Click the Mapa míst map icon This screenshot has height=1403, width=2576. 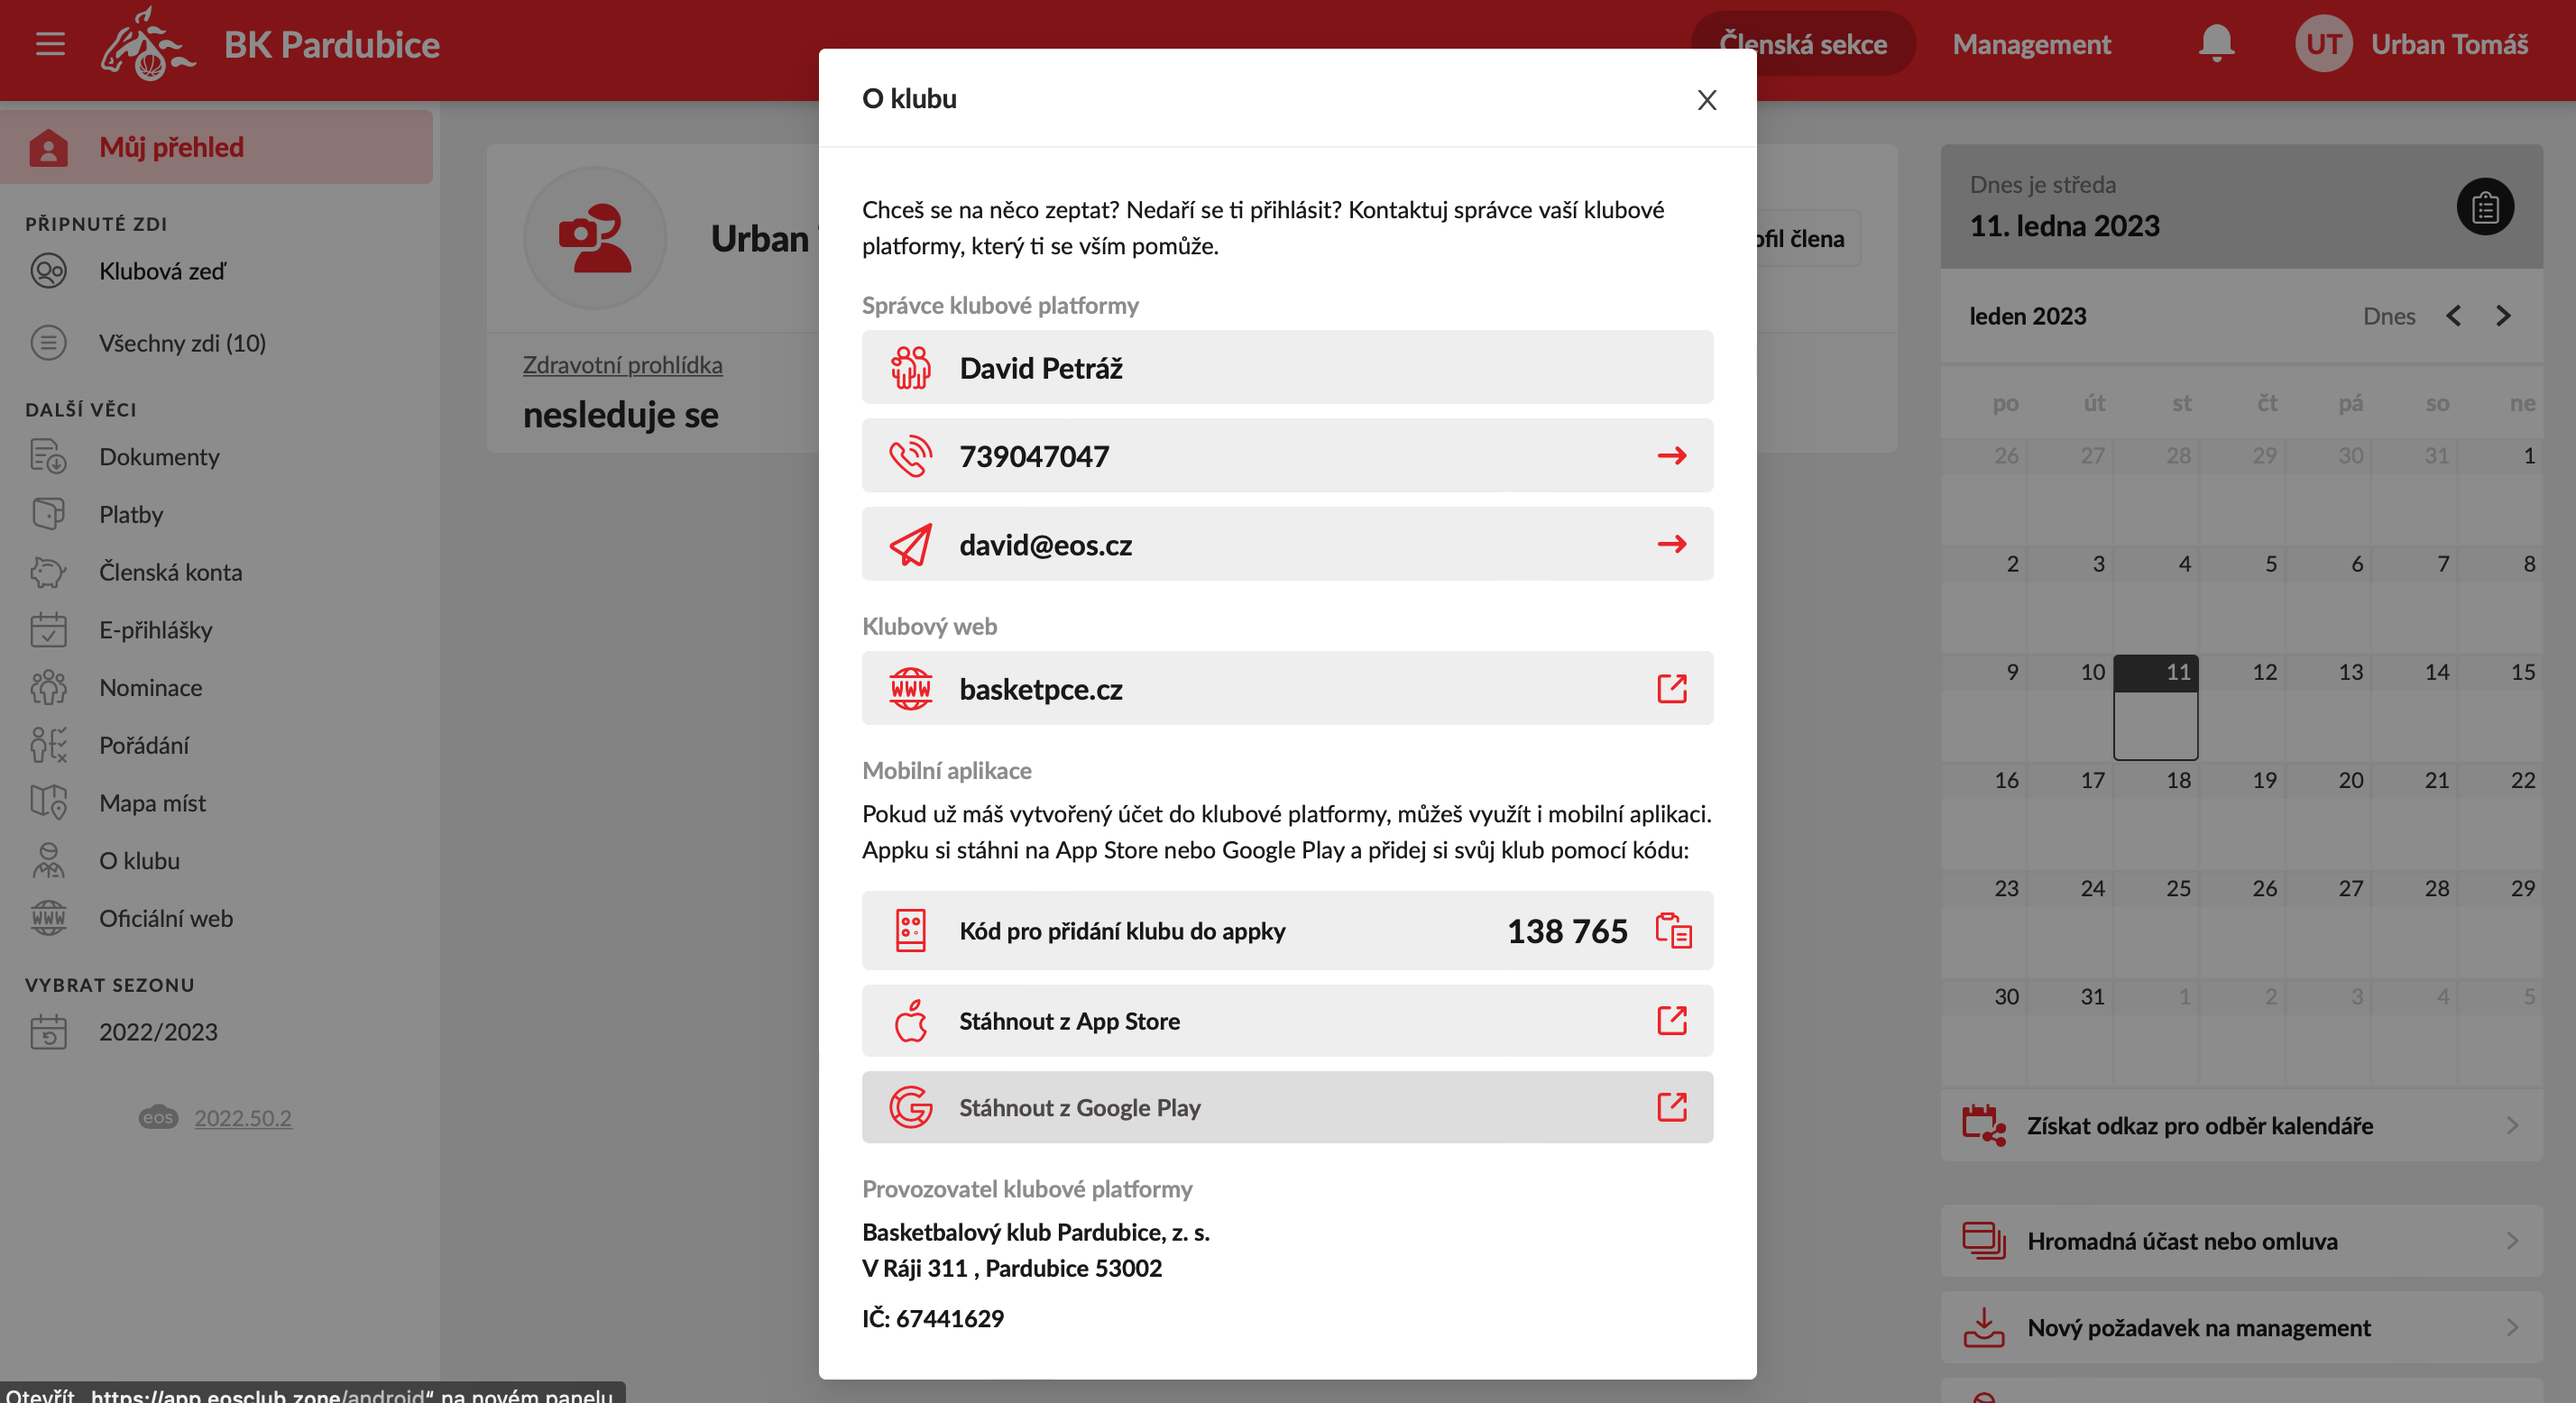pyautogui.click(x=48, y=803)
